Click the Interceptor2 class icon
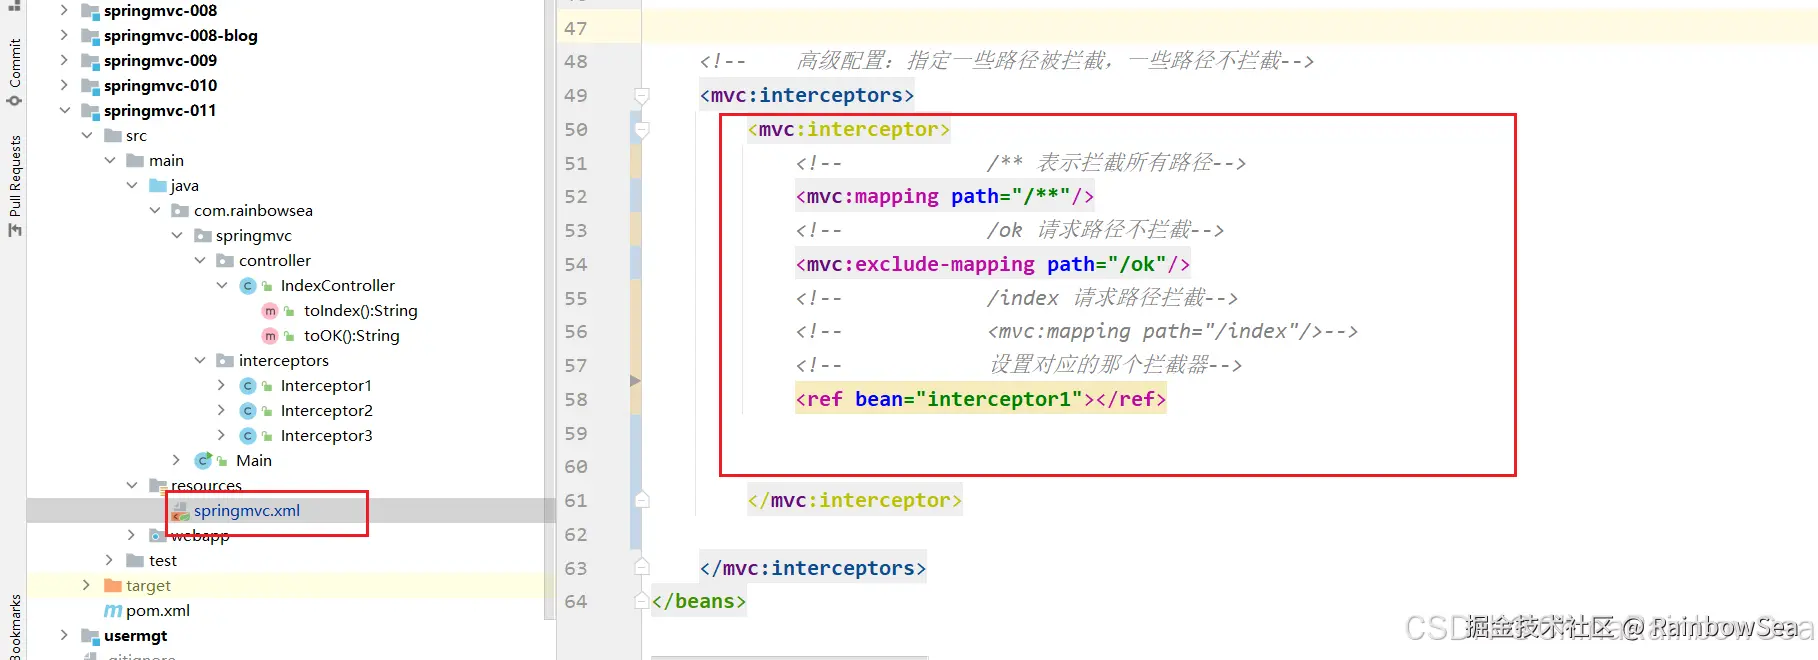 pyautogui.click(x=248, y=411)
